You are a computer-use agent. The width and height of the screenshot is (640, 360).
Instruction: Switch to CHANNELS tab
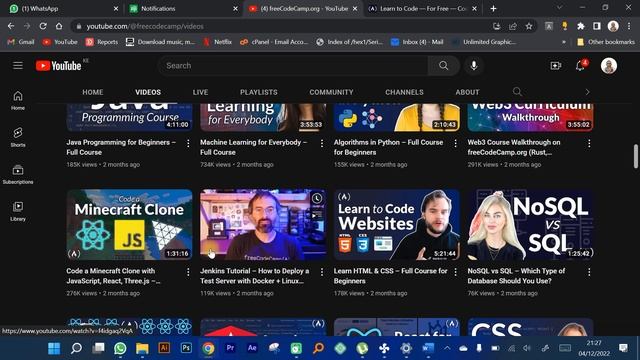404,92
